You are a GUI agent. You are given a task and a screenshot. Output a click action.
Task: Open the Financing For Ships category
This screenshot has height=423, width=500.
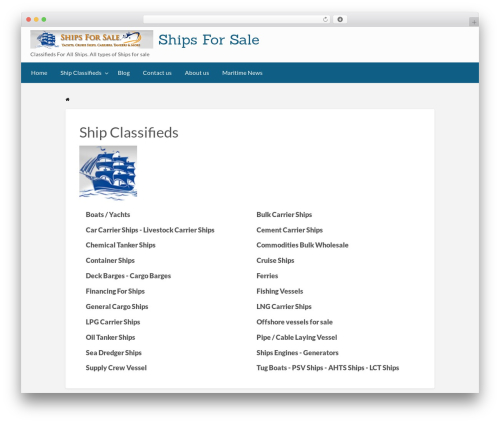[x=115, y=291]
